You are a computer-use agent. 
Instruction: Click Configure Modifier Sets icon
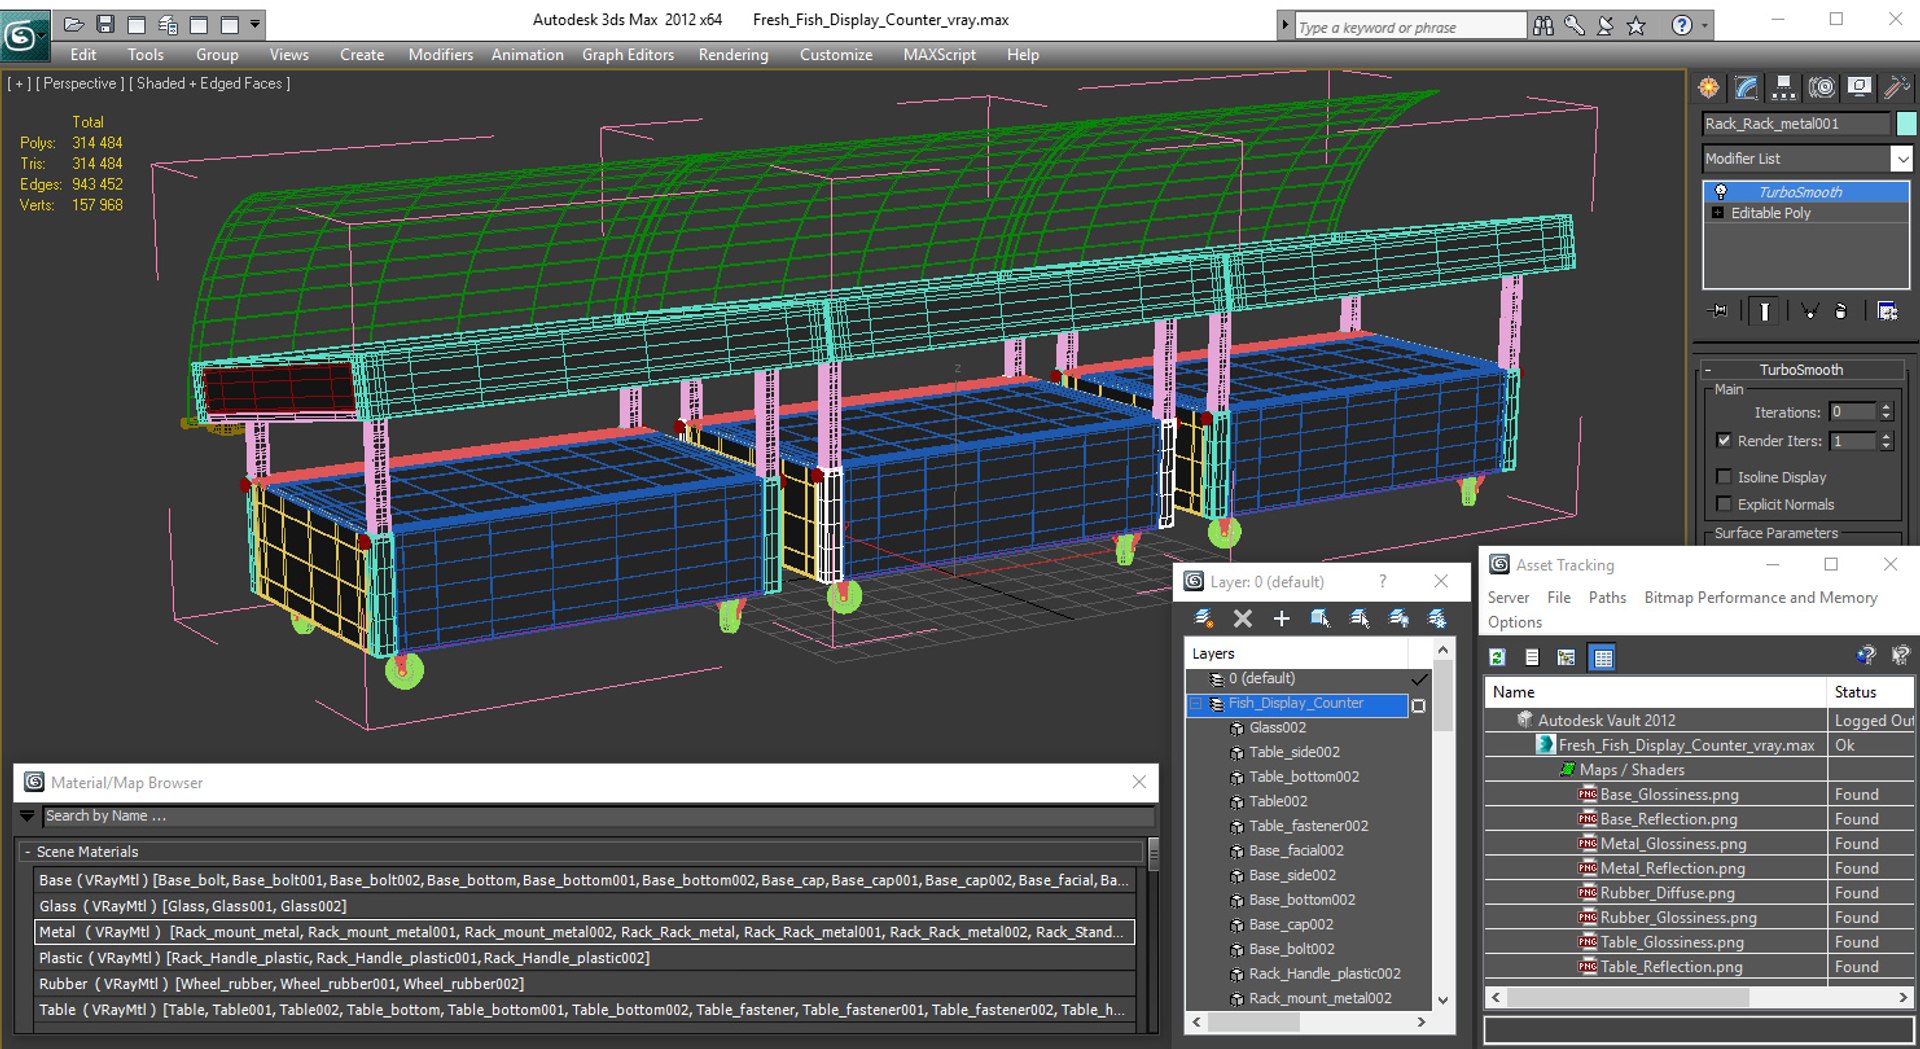click(x=1887, y=311)
